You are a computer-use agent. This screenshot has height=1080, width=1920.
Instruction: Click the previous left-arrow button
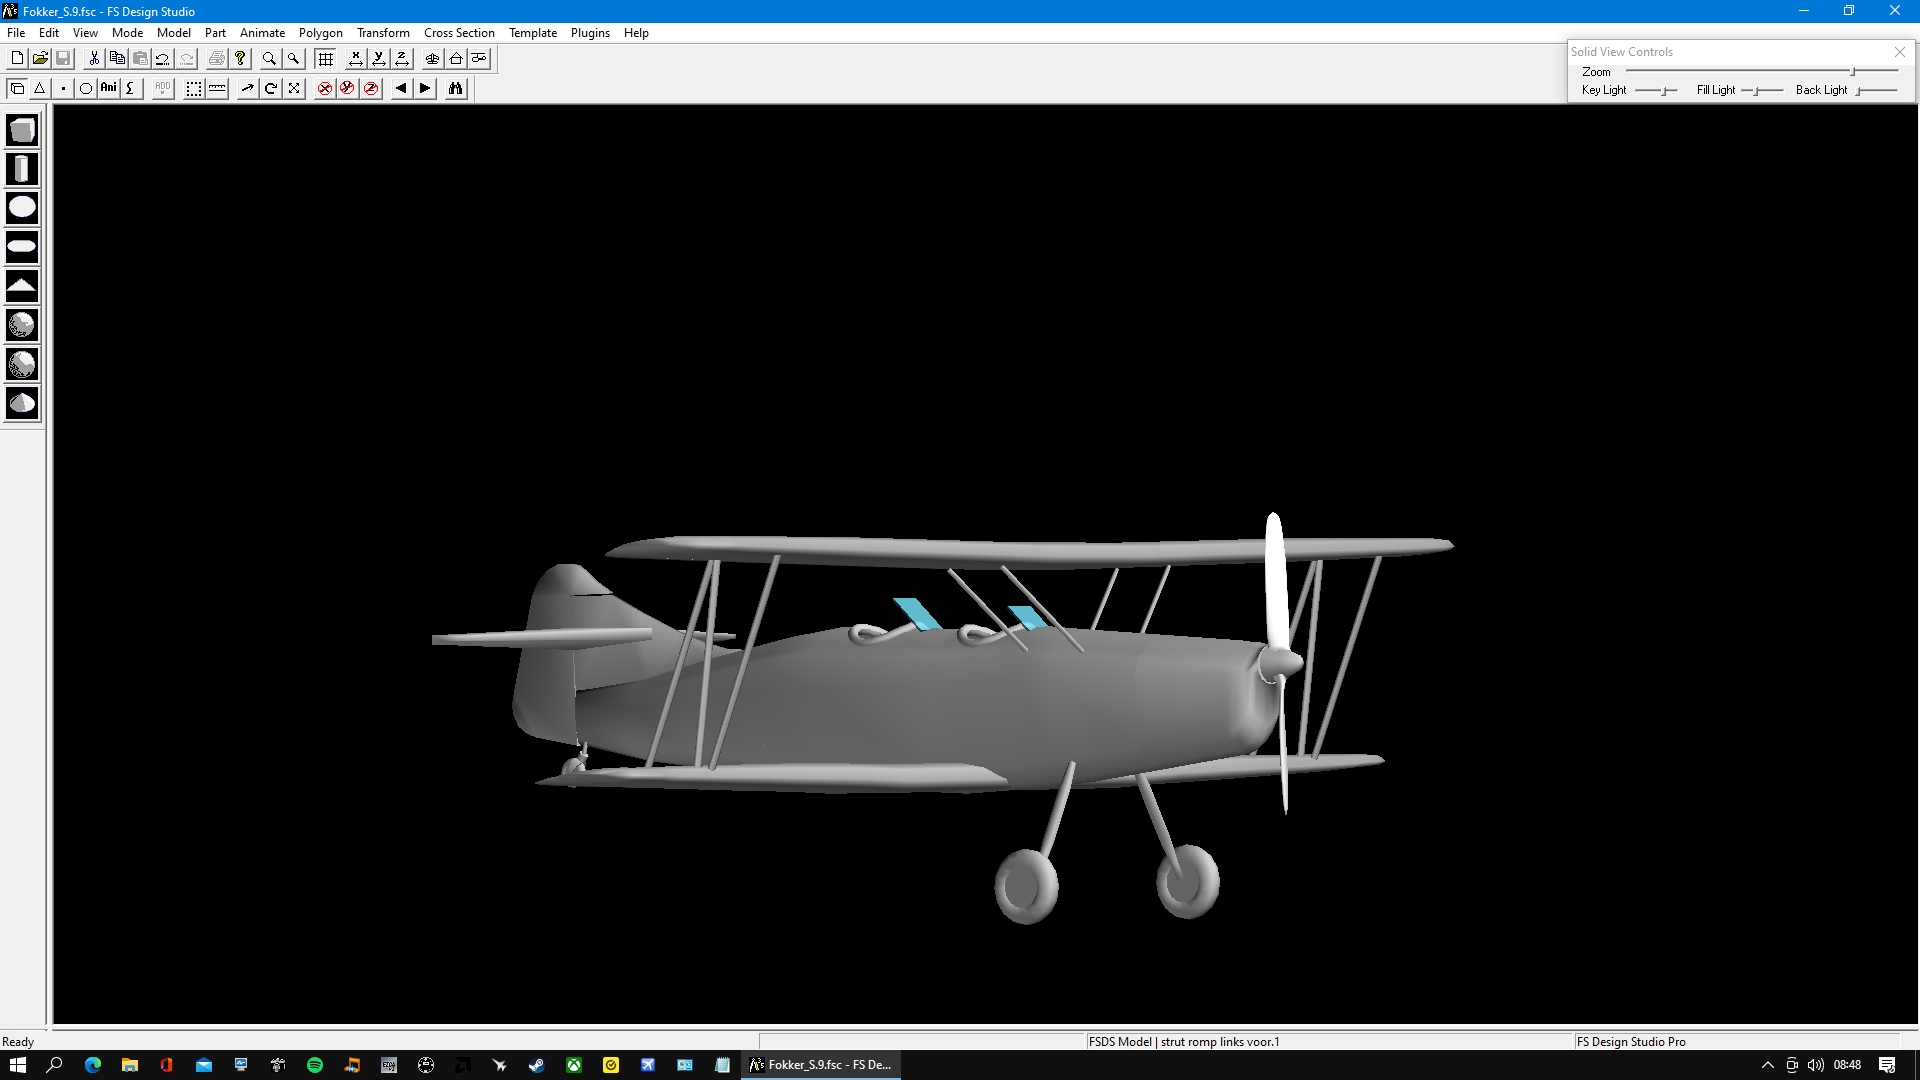coord(401,89)
